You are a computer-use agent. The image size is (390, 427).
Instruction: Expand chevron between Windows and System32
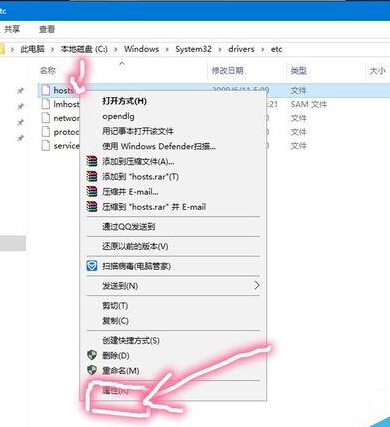coord(167,50)
